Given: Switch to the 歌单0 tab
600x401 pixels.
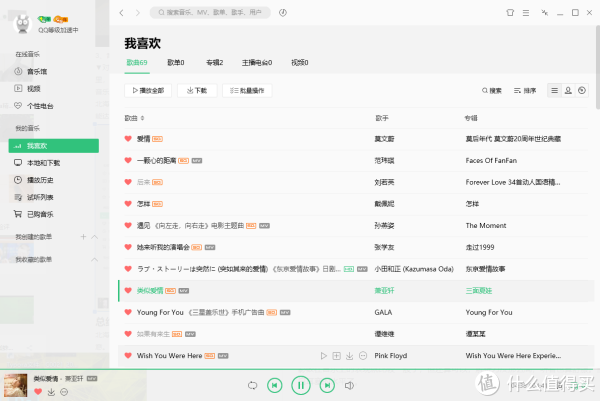Looking at the screenshot, I should tap(176, 62).
